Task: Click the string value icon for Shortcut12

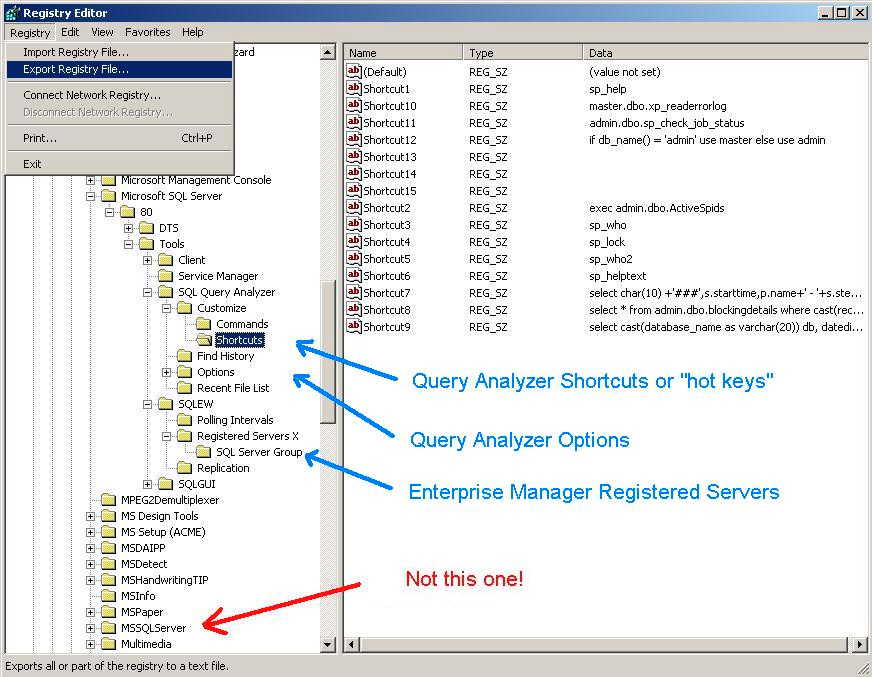Action: tap(354, 139)
